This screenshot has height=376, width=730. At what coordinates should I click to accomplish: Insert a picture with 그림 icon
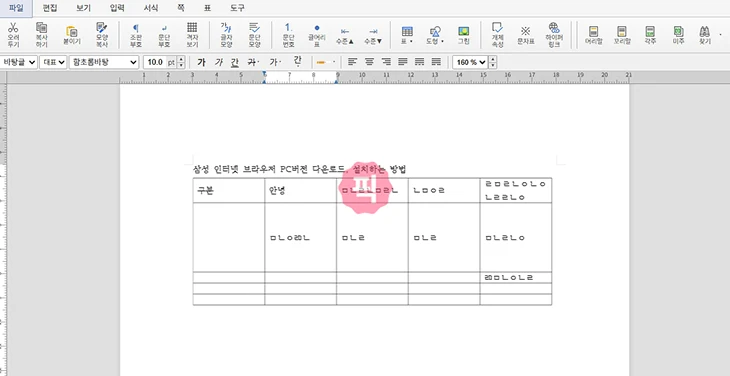463,34
